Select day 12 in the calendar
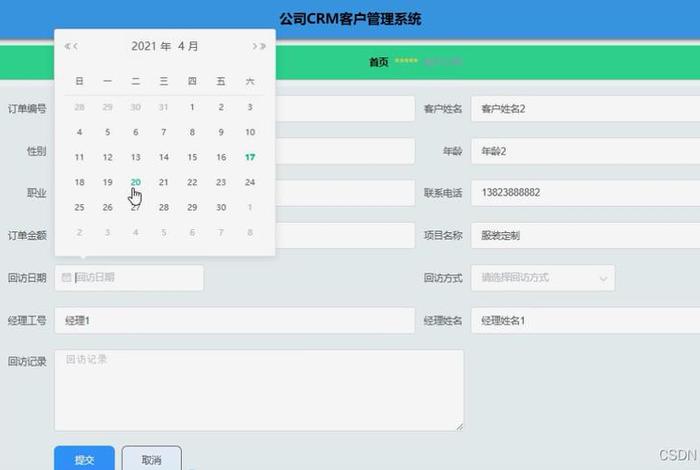 pyautogui.click(x=108, y=157)
